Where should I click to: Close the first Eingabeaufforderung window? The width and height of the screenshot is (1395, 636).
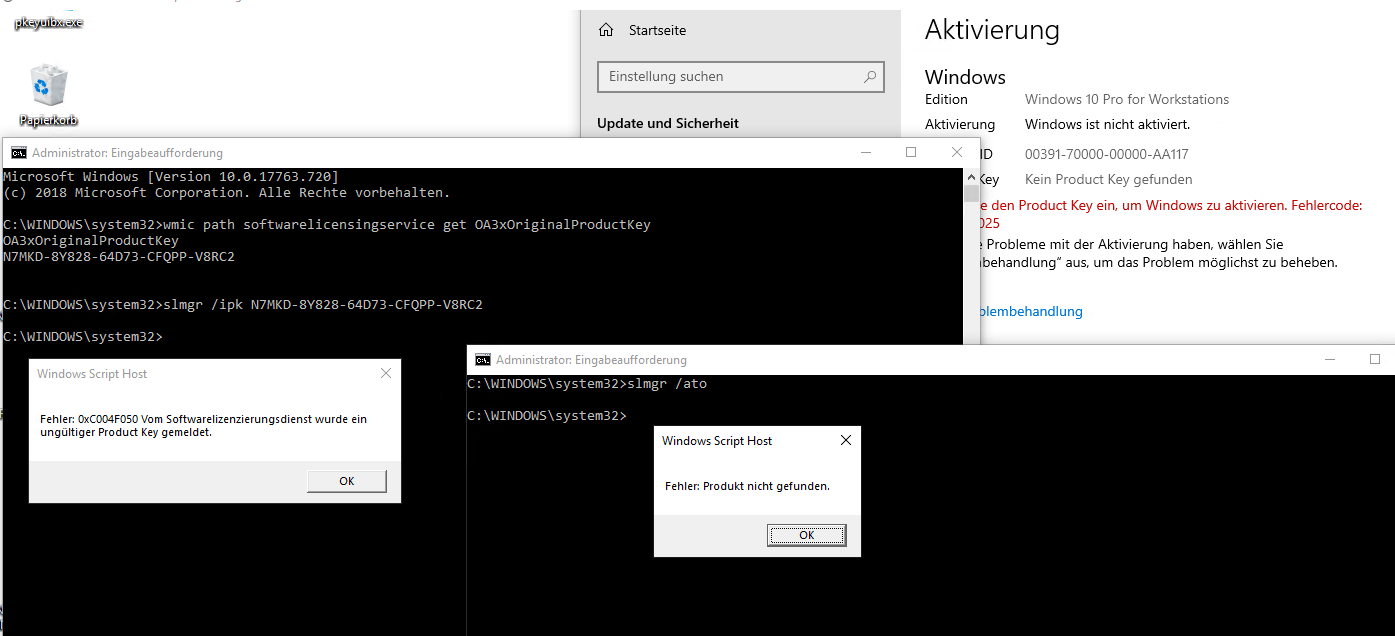coord(958,152)
